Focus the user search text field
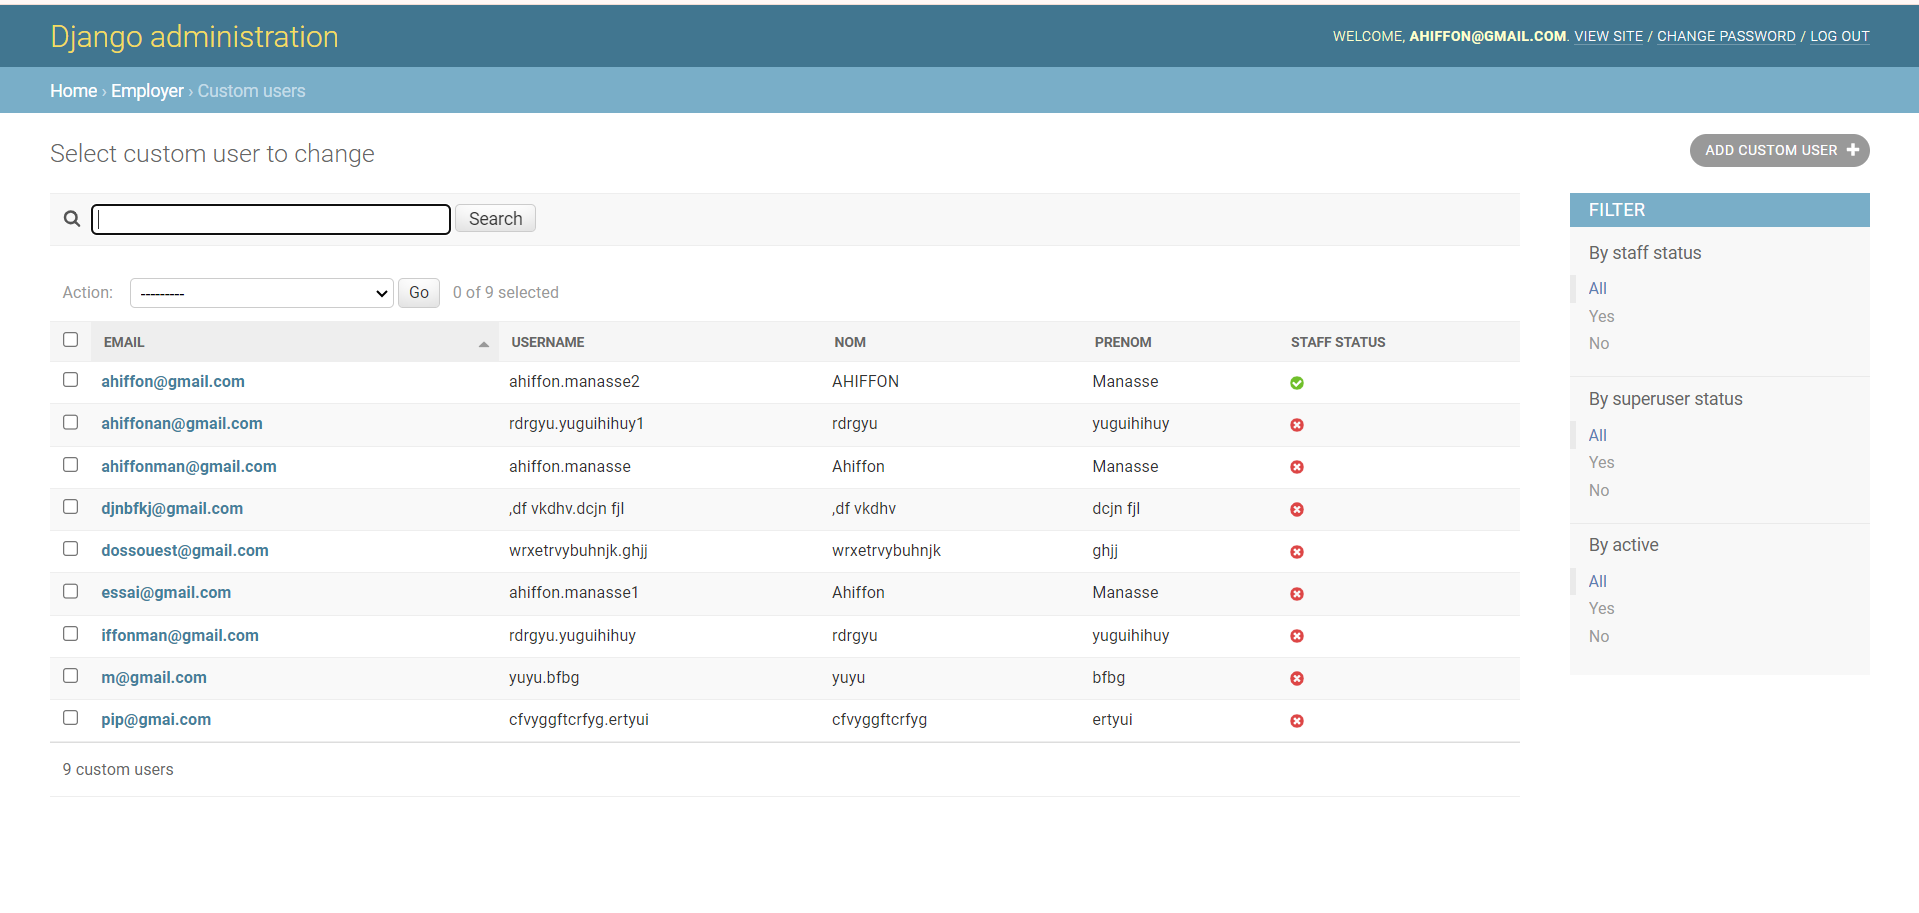 [x=271, y=219]
